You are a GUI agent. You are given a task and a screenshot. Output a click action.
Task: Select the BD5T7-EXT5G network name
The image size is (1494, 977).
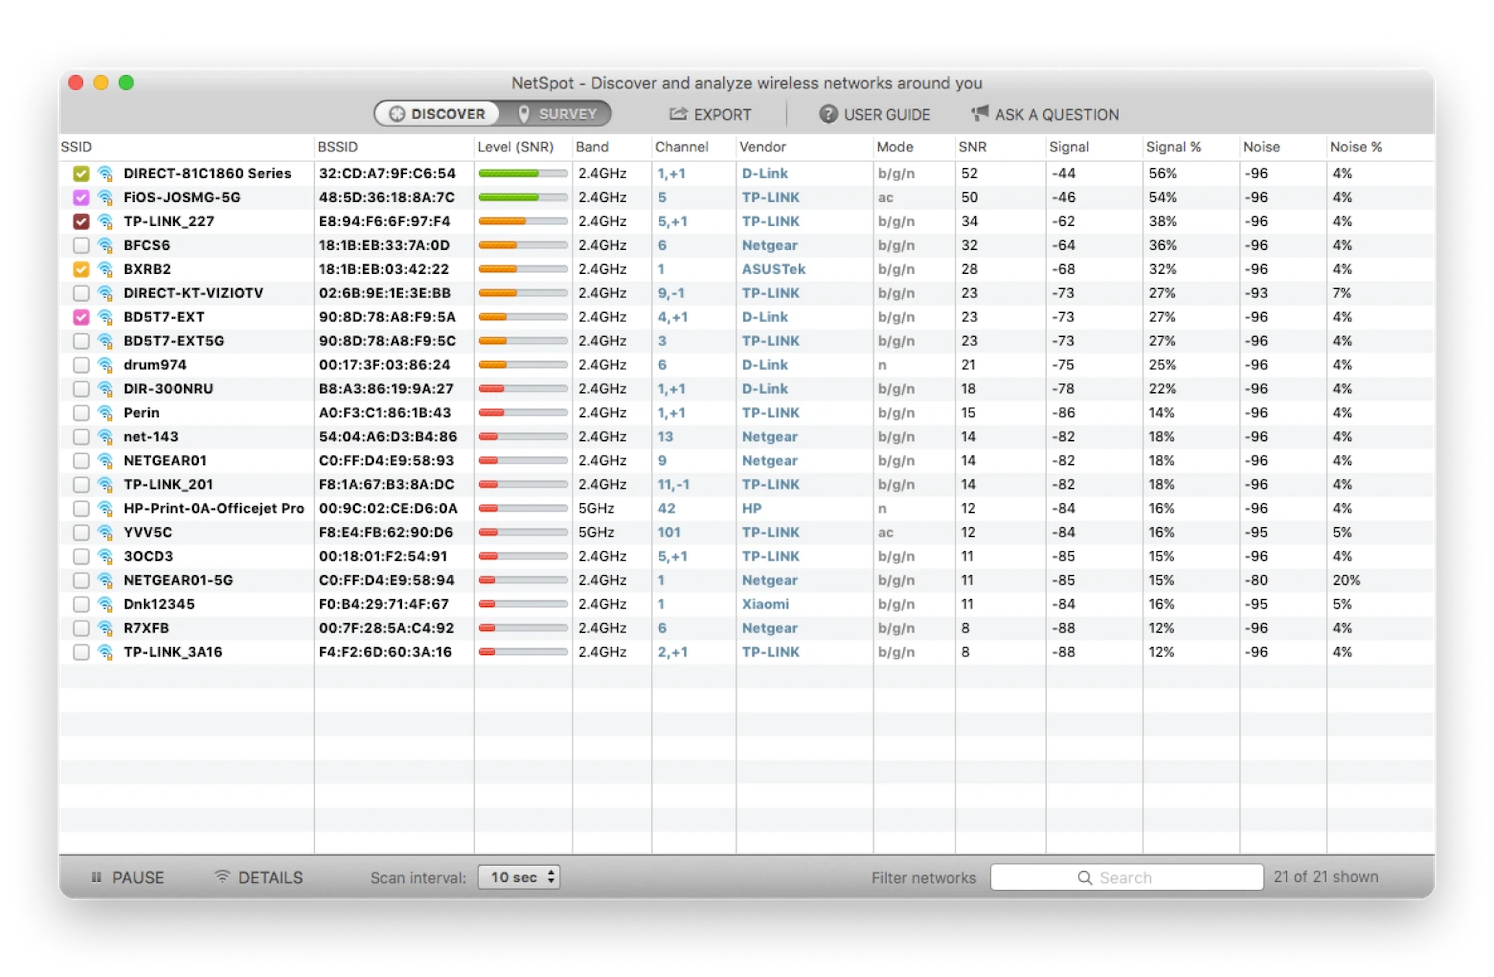(x=174, y=342)
